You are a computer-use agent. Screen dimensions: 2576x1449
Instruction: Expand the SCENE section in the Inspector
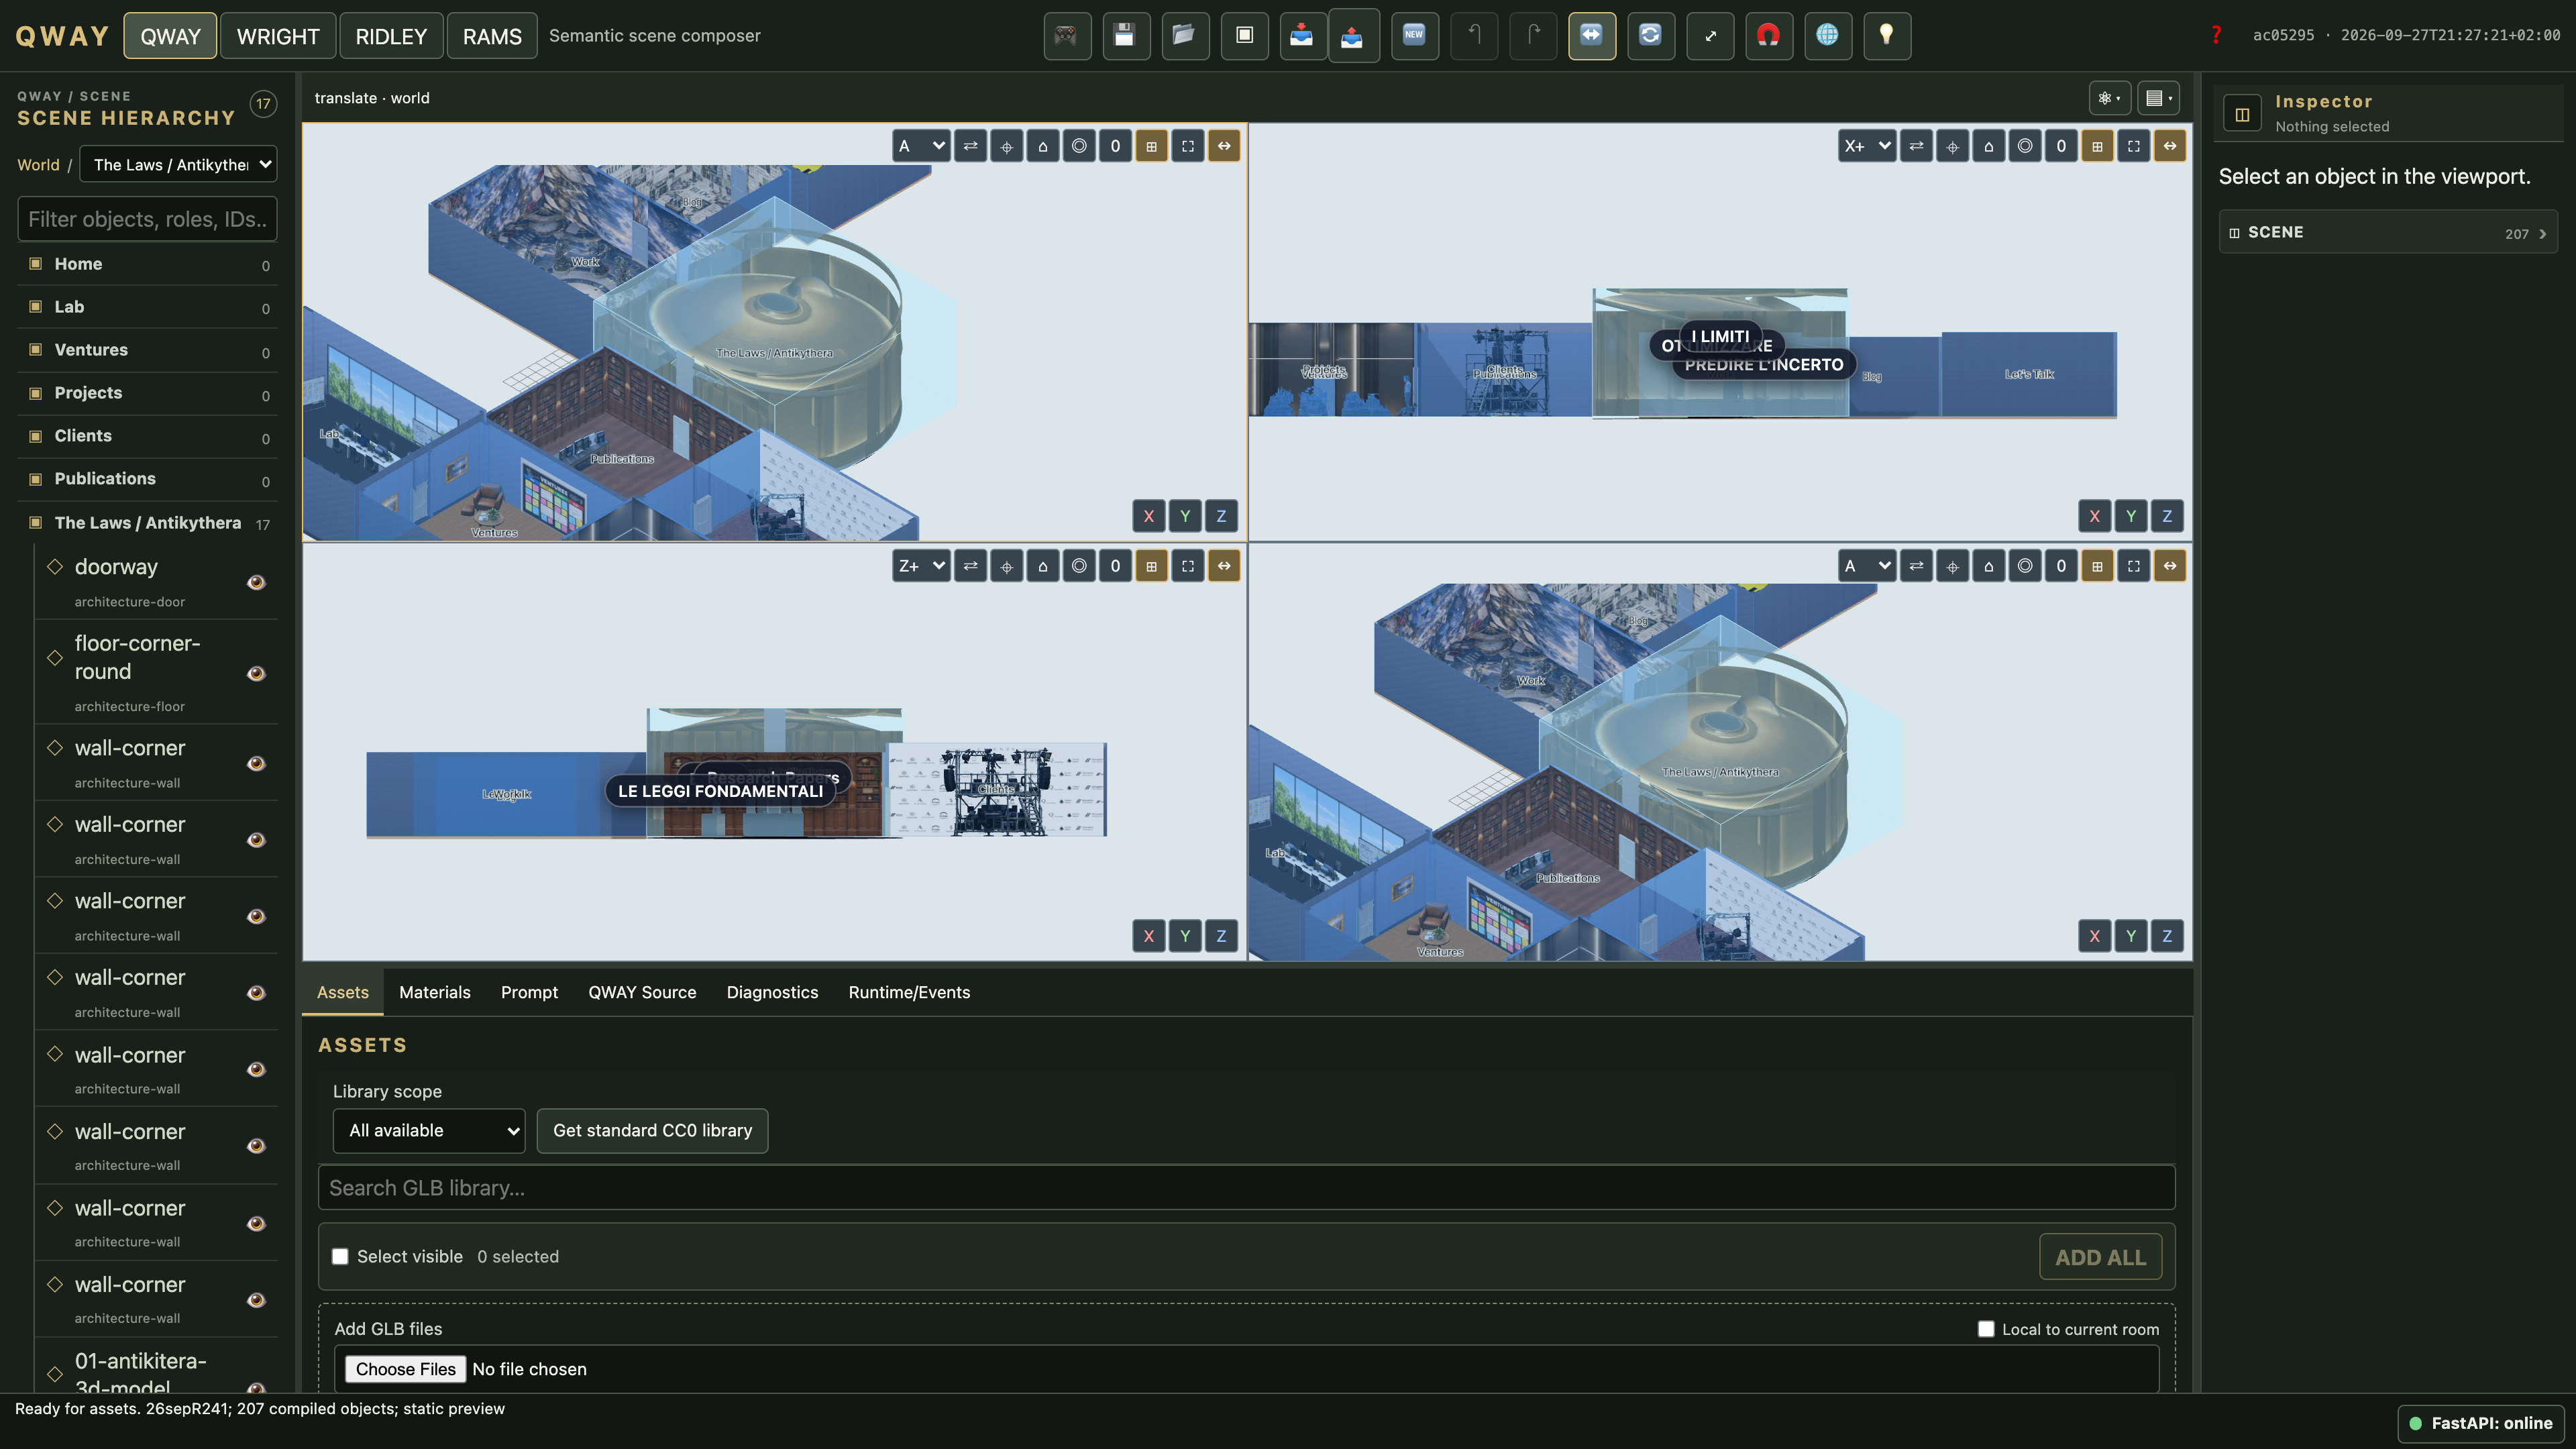(2388, 232)
